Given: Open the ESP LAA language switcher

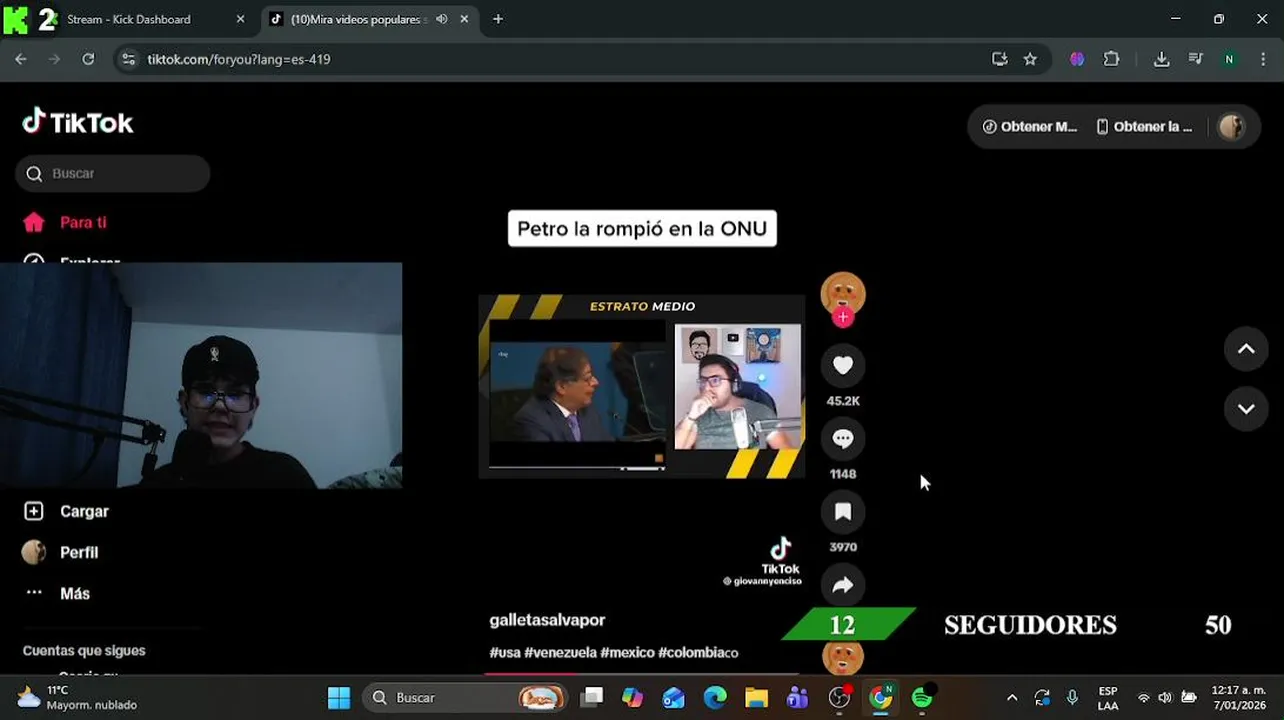Looking at the screenshot, I should 1108,697.
